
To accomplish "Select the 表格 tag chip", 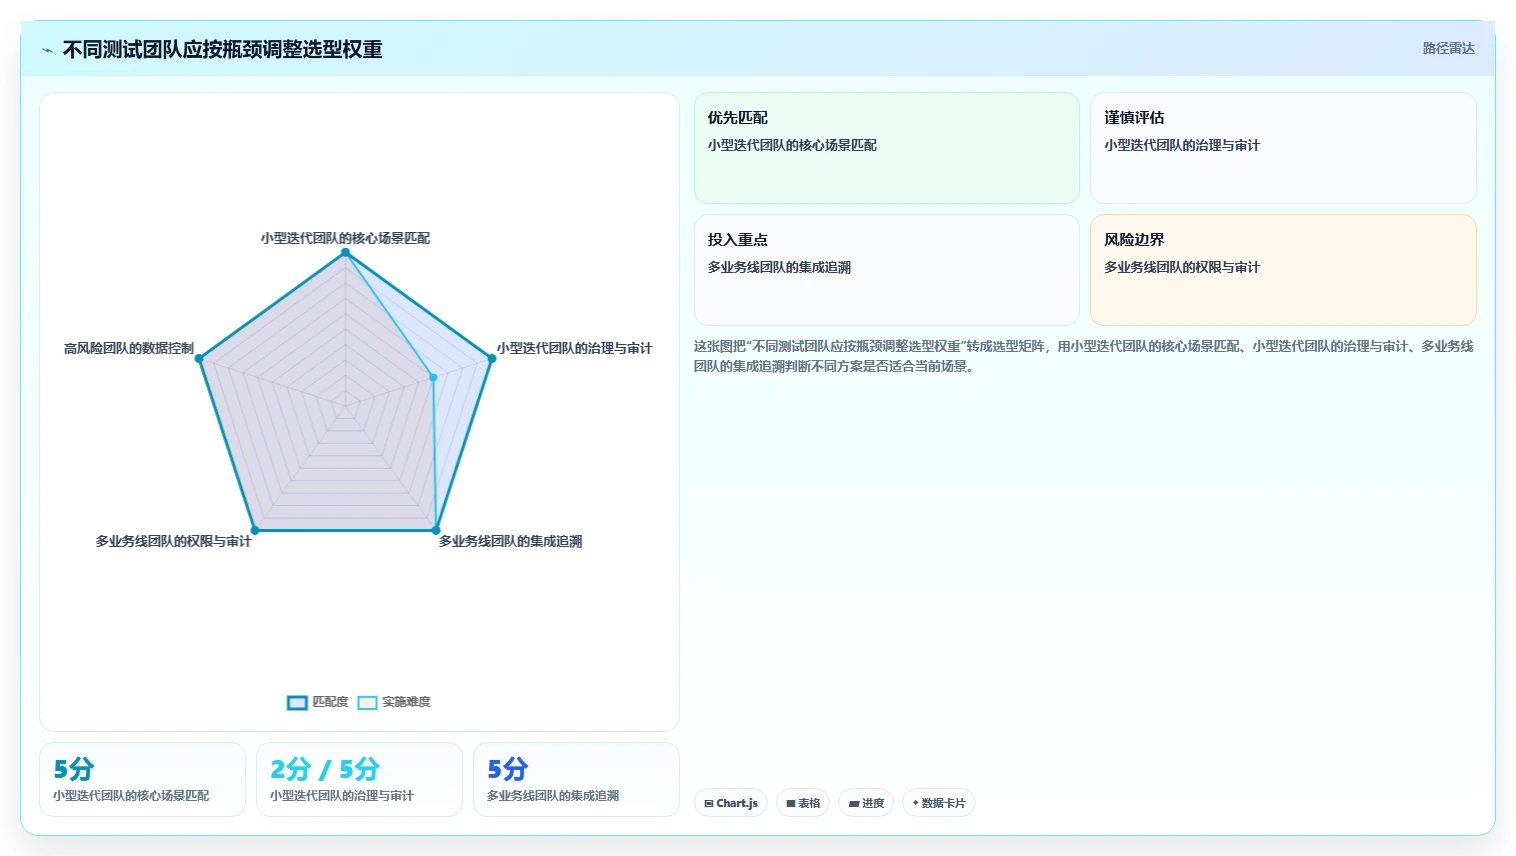I will point(803,803).
